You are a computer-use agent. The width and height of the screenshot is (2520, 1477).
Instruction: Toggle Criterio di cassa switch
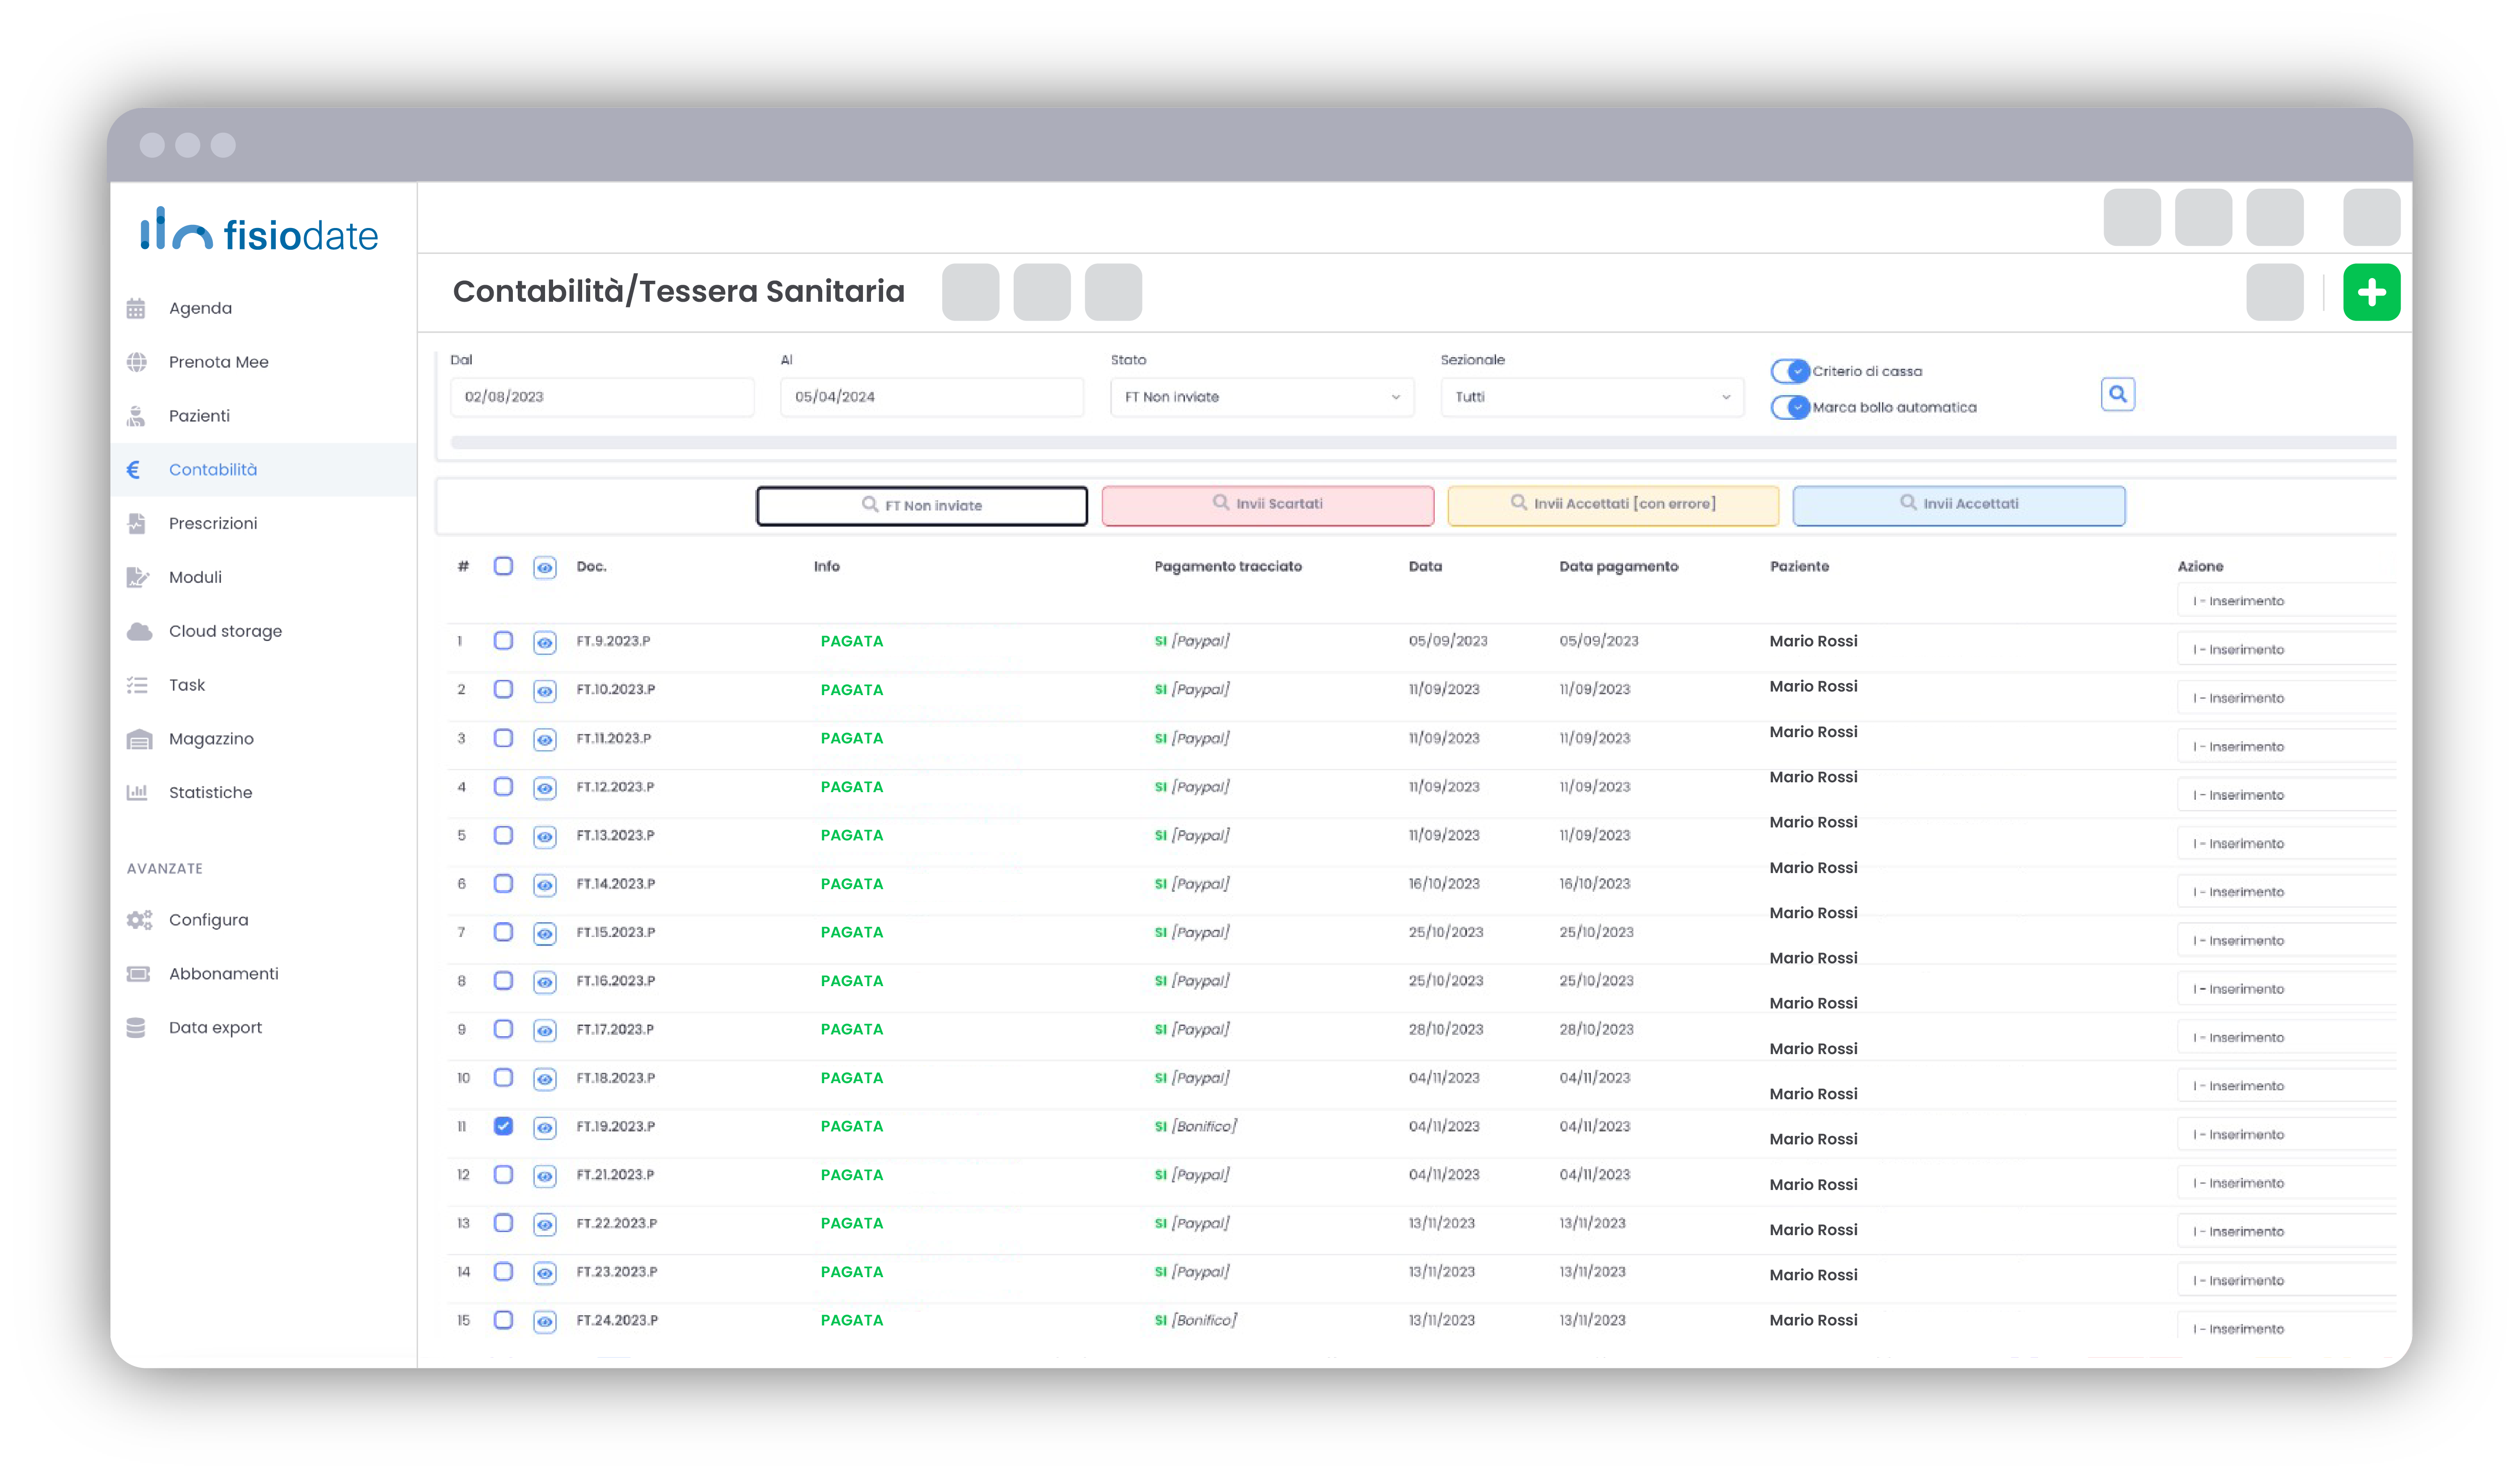click(x=1789, y=371)
